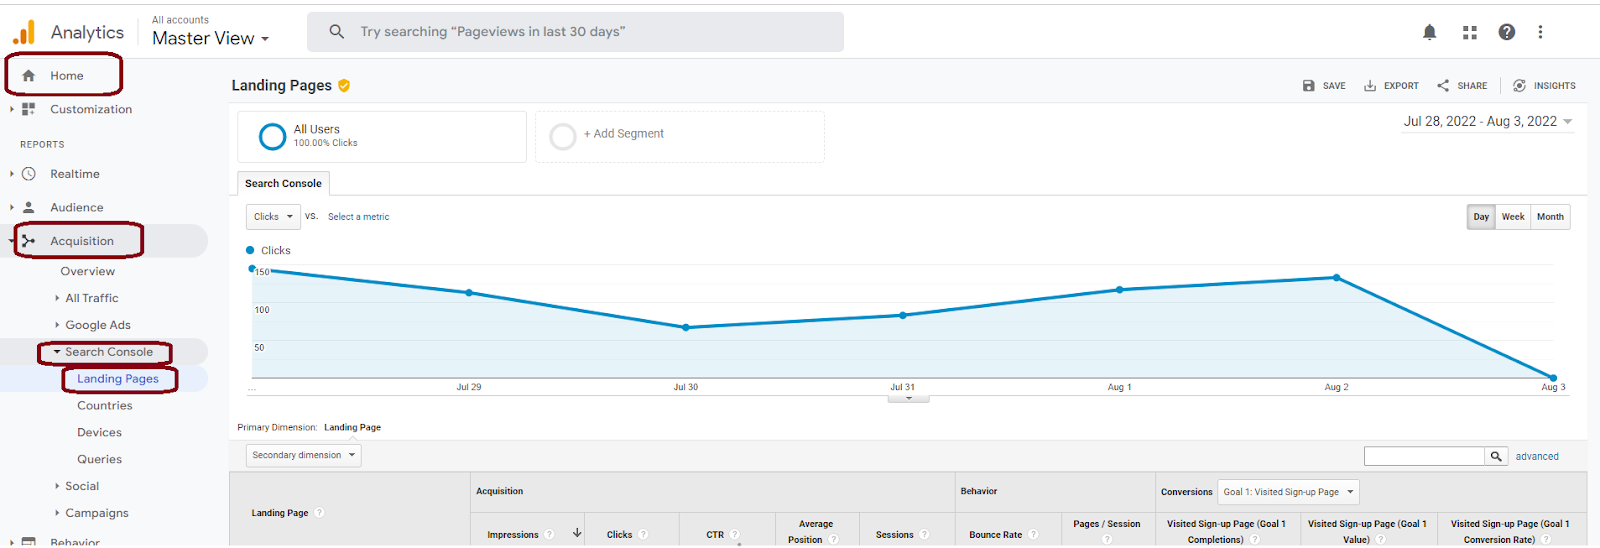Click the help icon next to Clicks column

[x=643, y=535]
